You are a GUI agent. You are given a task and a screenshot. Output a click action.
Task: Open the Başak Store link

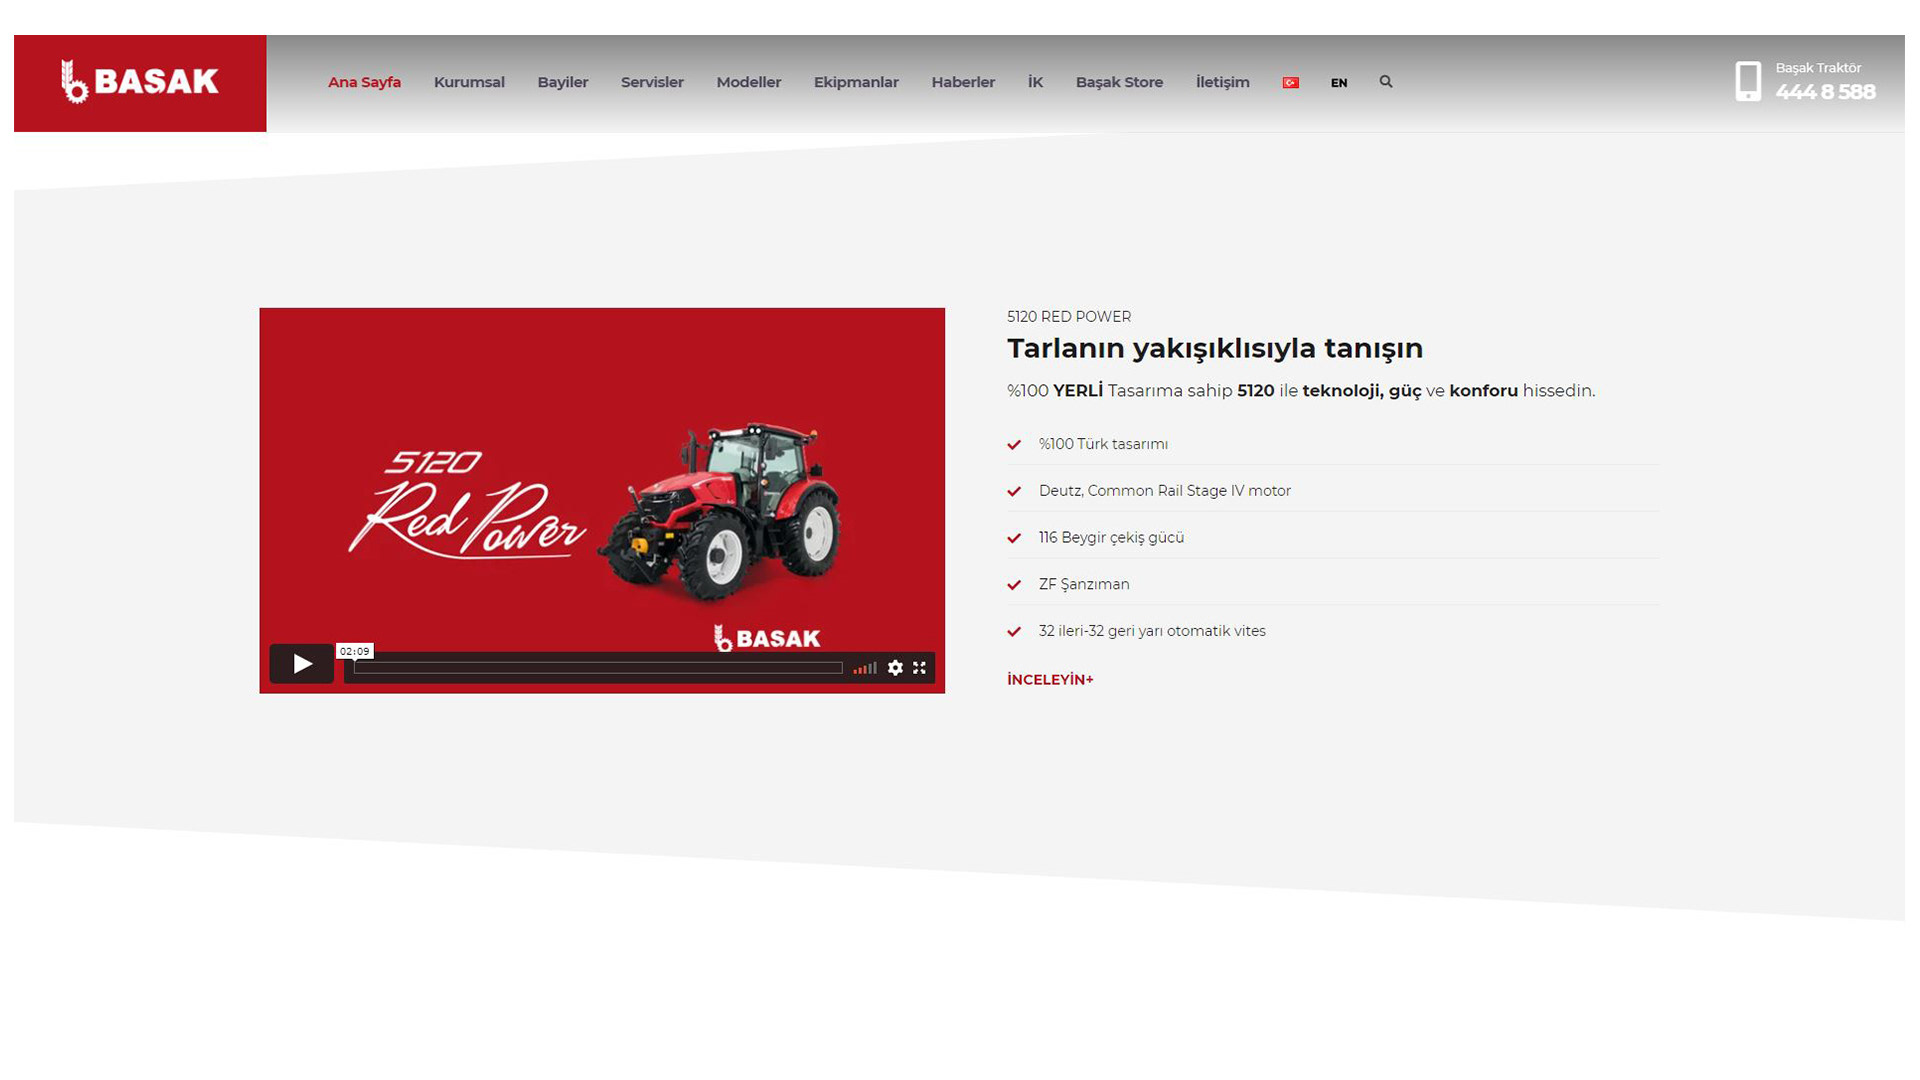pos(1119,82)
